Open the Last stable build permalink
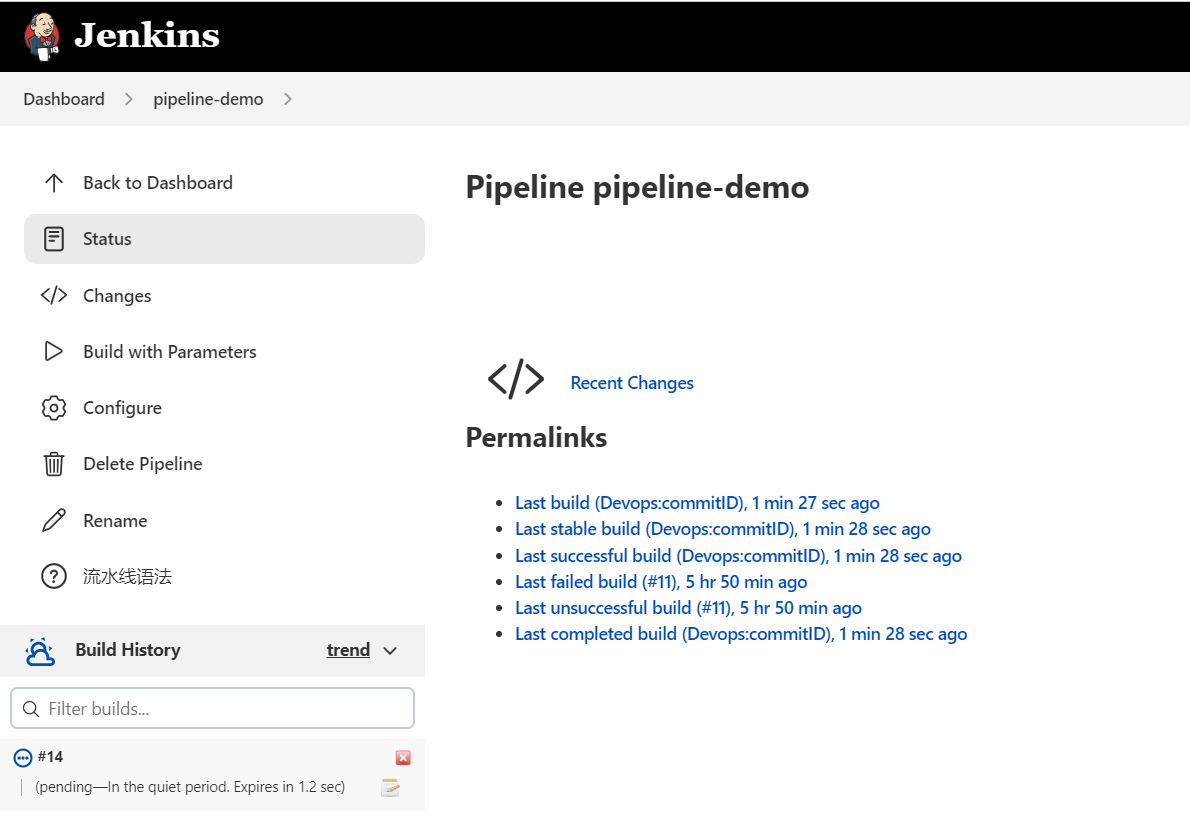This screenshot has width=1190, height=813. click(x=723, y=529)
